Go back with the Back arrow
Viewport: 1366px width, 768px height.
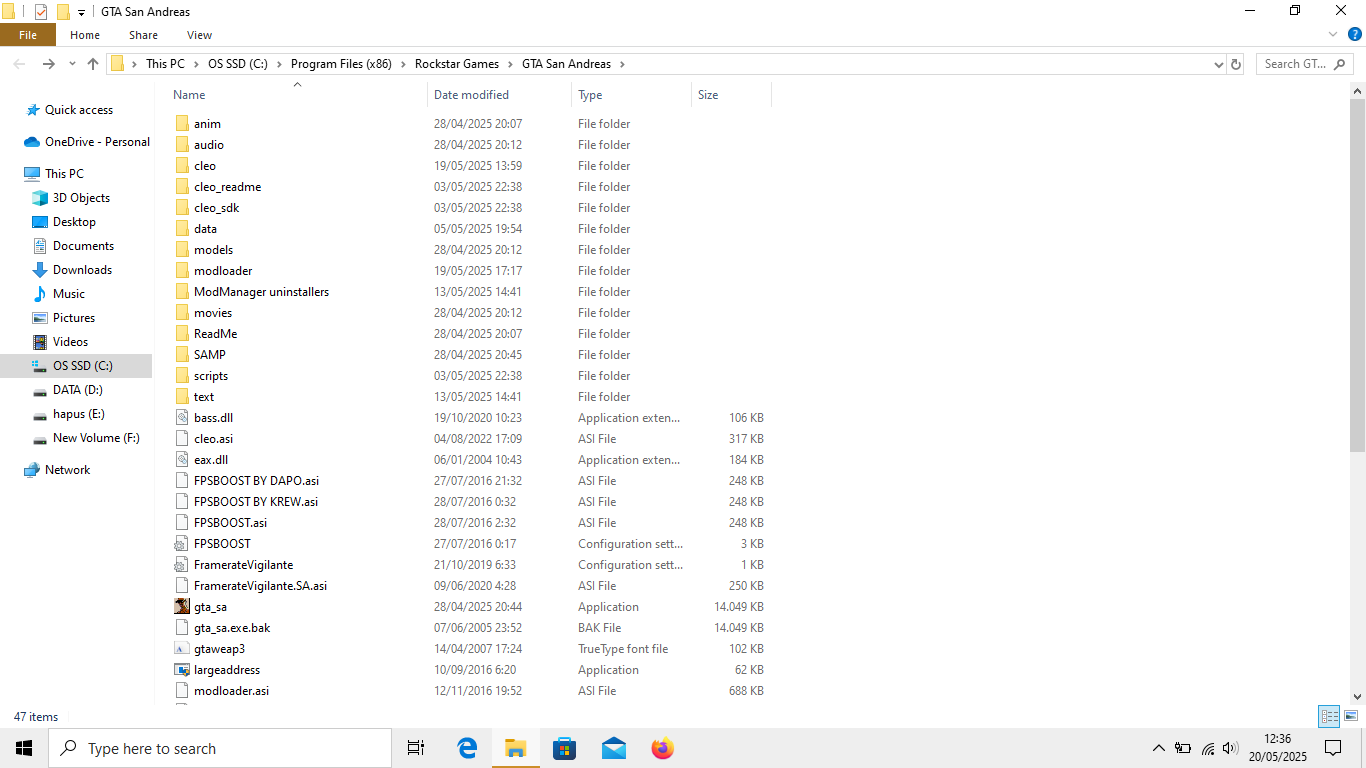pyautogui.click(x=20, y=64)
